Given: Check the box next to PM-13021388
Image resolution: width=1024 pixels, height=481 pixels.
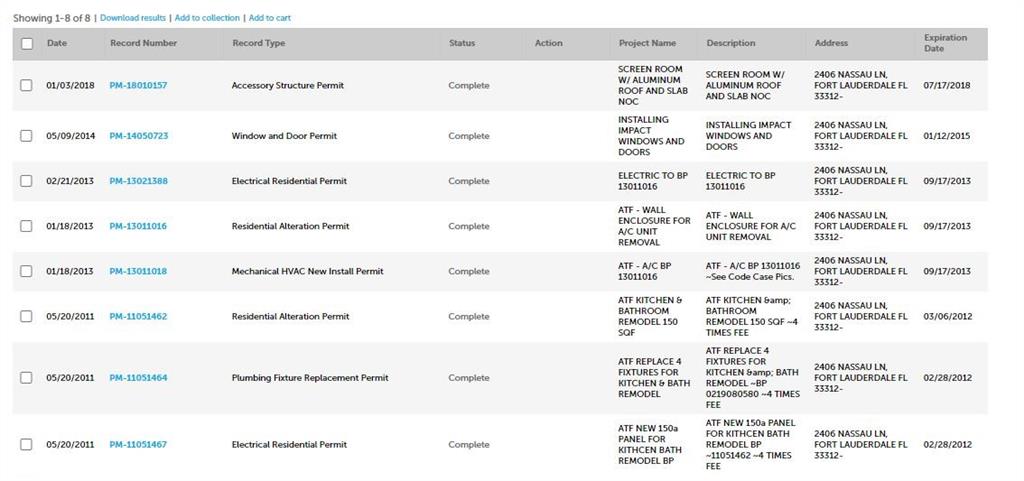Looking at the screenshot, I should [x=27, y=181].
